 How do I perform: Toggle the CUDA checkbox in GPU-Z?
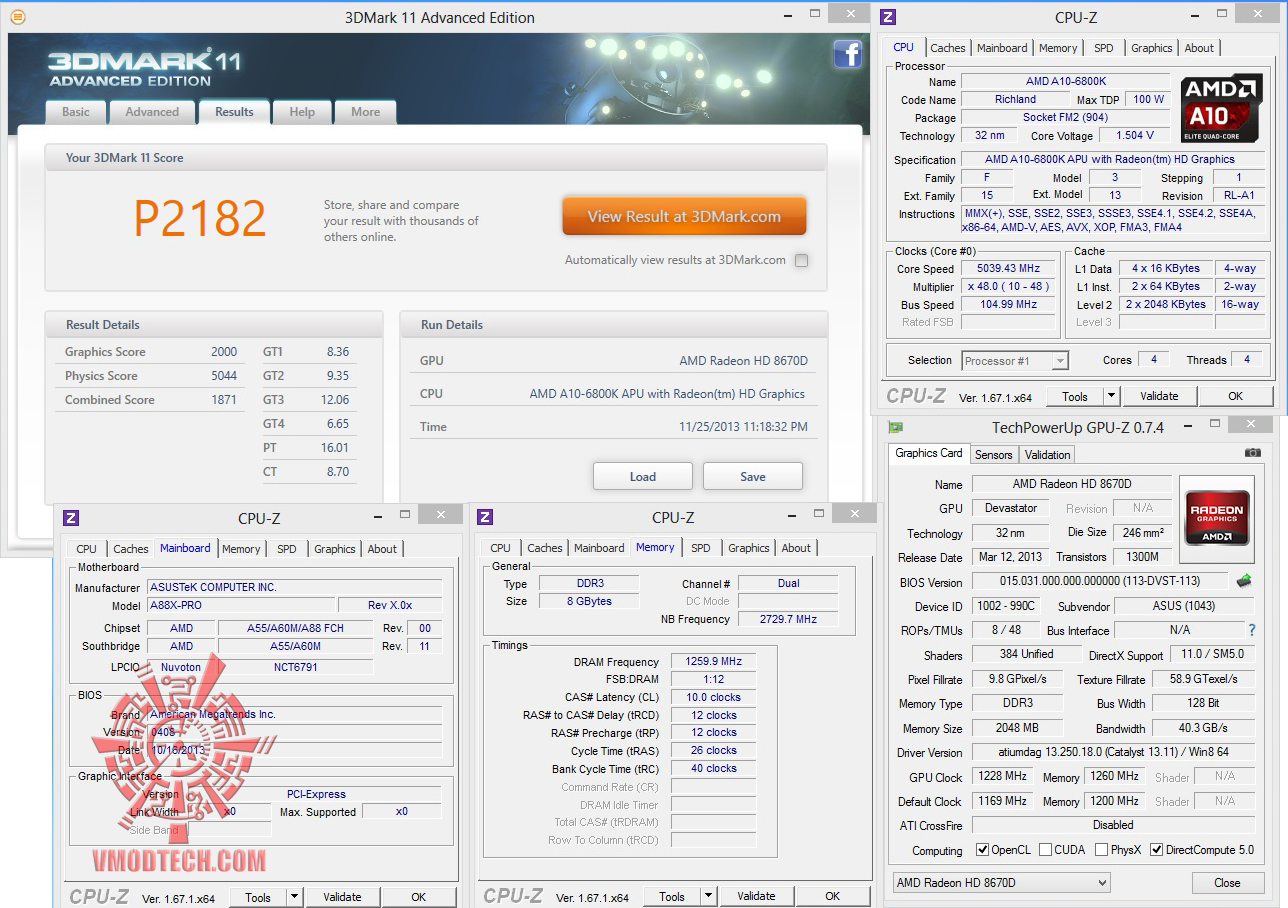tap(1046, 850)
